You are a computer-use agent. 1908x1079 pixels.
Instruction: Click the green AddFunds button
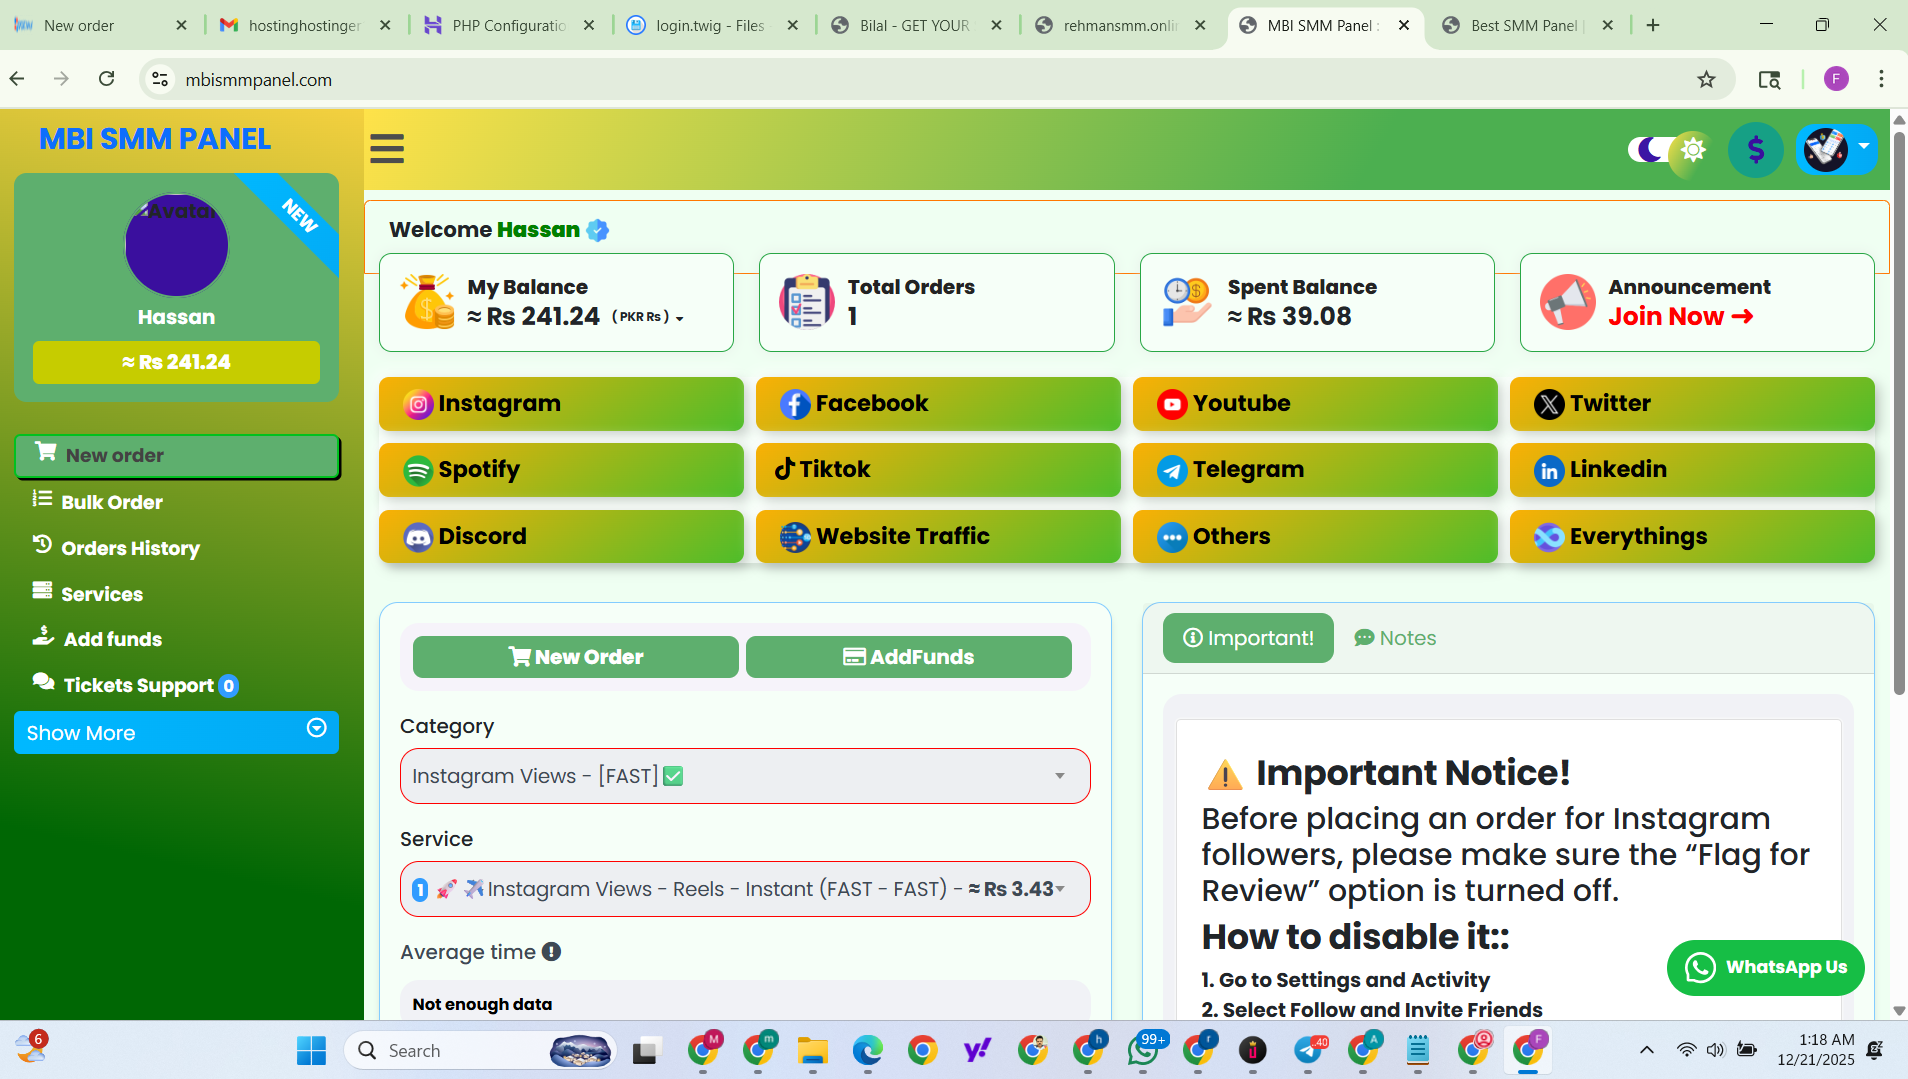[908, 657]
